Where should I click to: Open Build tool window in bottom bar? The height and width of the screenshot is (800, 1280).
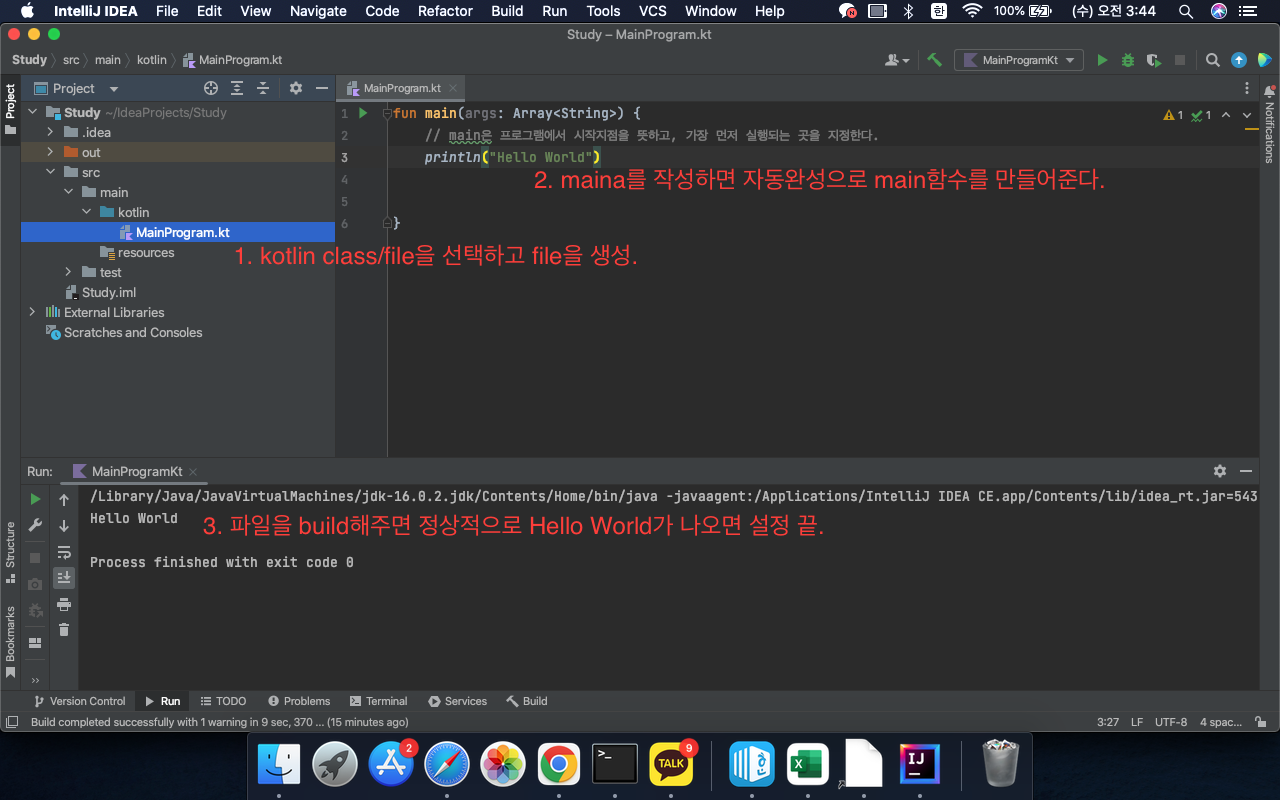tap(527, 701)
